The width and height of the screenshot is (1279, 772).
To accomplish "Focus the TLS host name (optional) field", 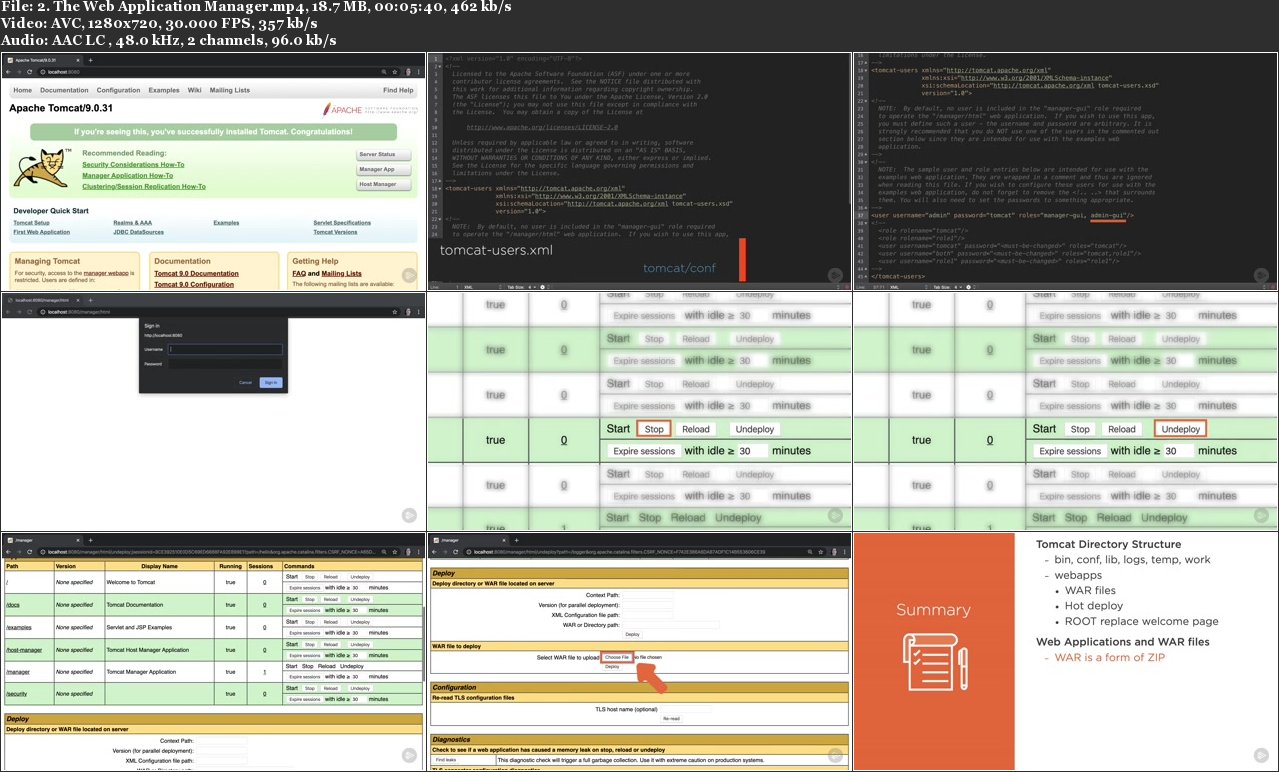I will click(686, 709).
